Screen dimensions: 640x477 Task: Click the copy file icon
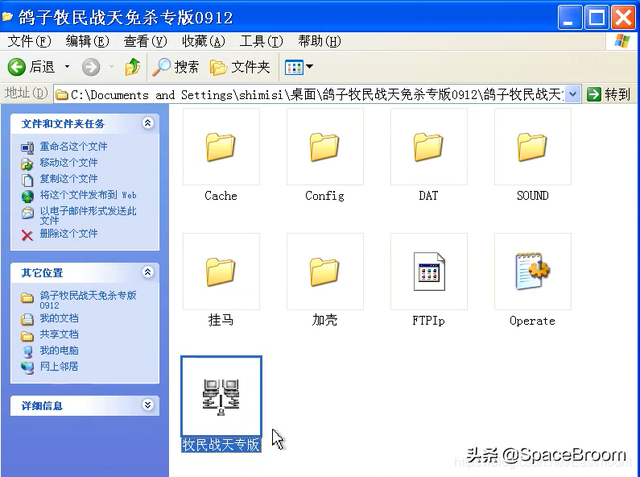(x=27, y=180)
